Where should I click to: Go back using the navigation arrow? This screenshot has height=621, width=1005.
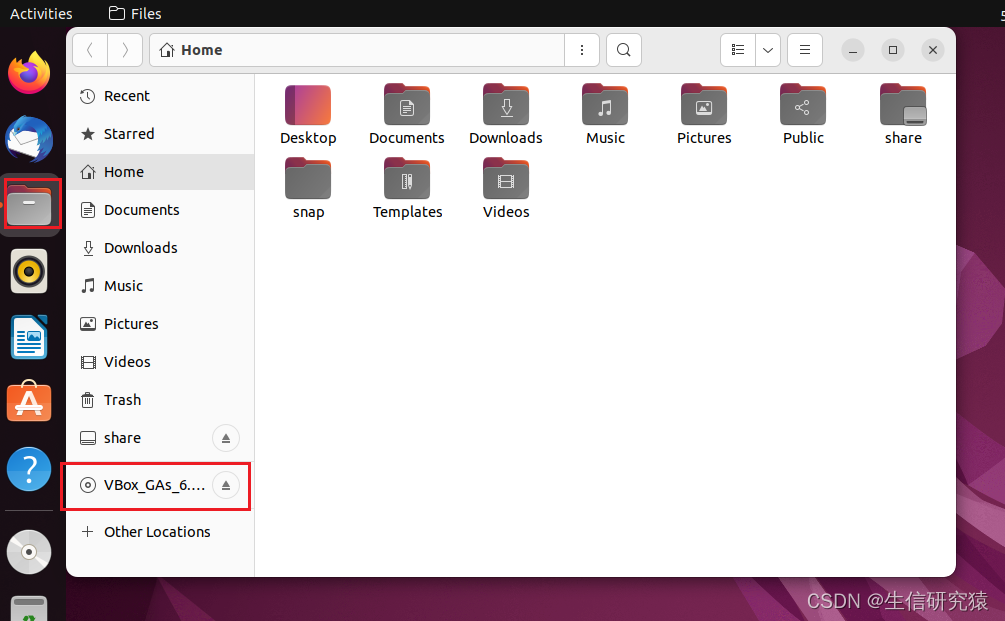[x=88, y=49]
